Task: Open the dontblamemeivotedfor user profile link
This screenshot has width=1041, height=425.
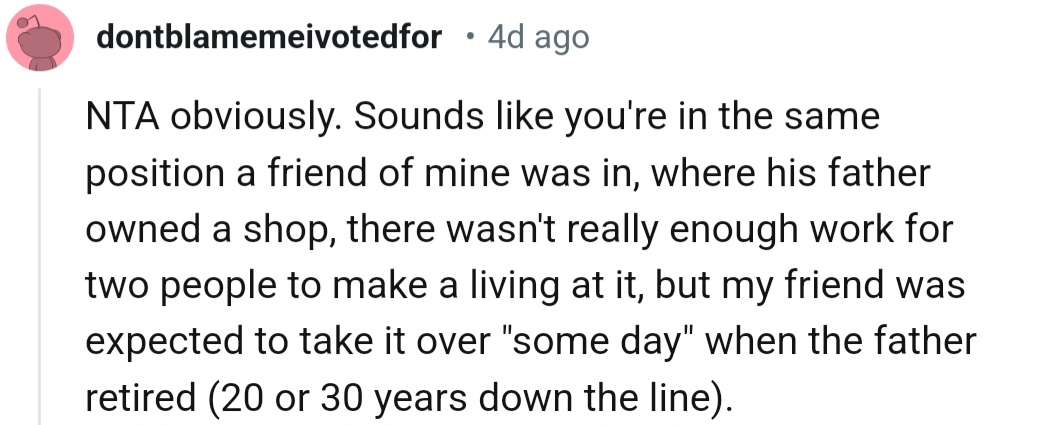Action: pyautogui.click(x=269, y=38)
